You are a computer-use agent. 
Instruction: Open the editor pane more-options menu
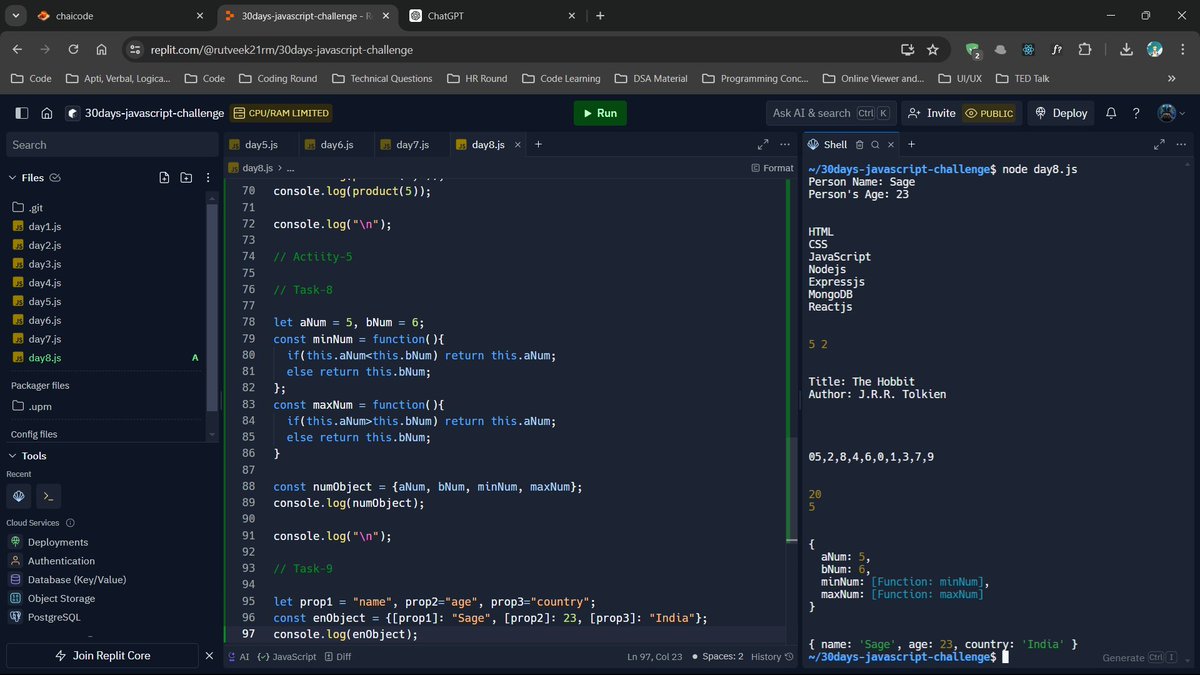coord(786,145)
